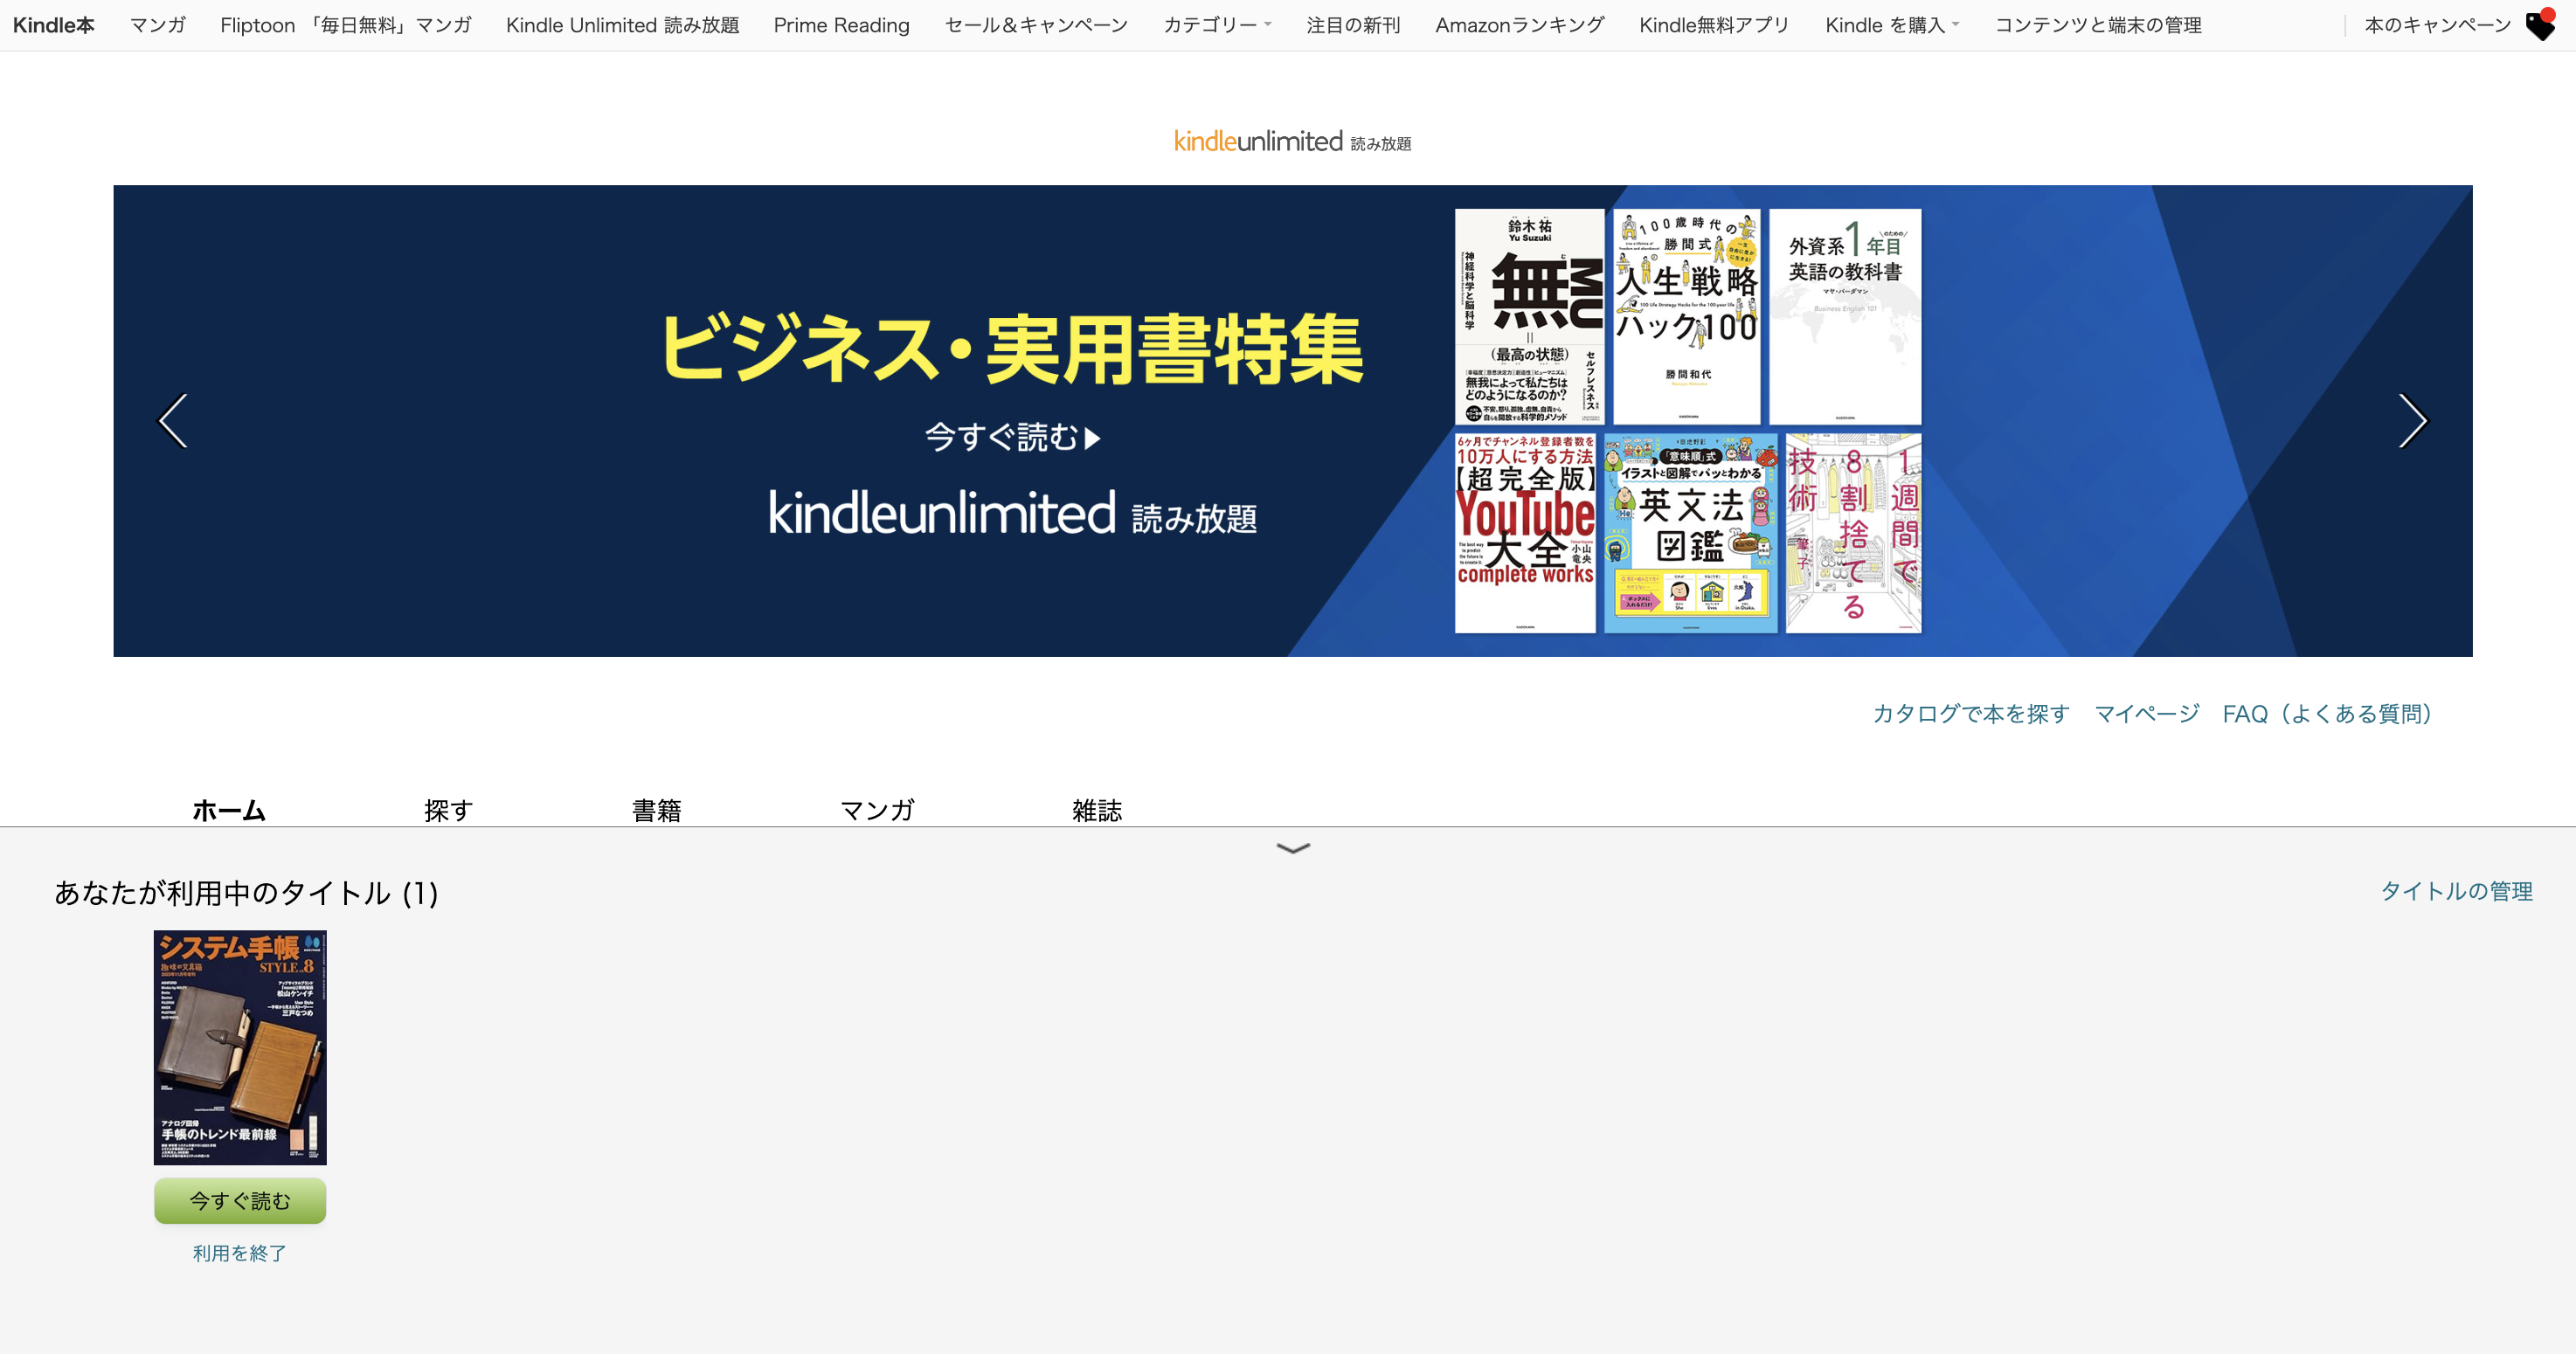Open the タイトルの管理 link

click(2456, 891)
